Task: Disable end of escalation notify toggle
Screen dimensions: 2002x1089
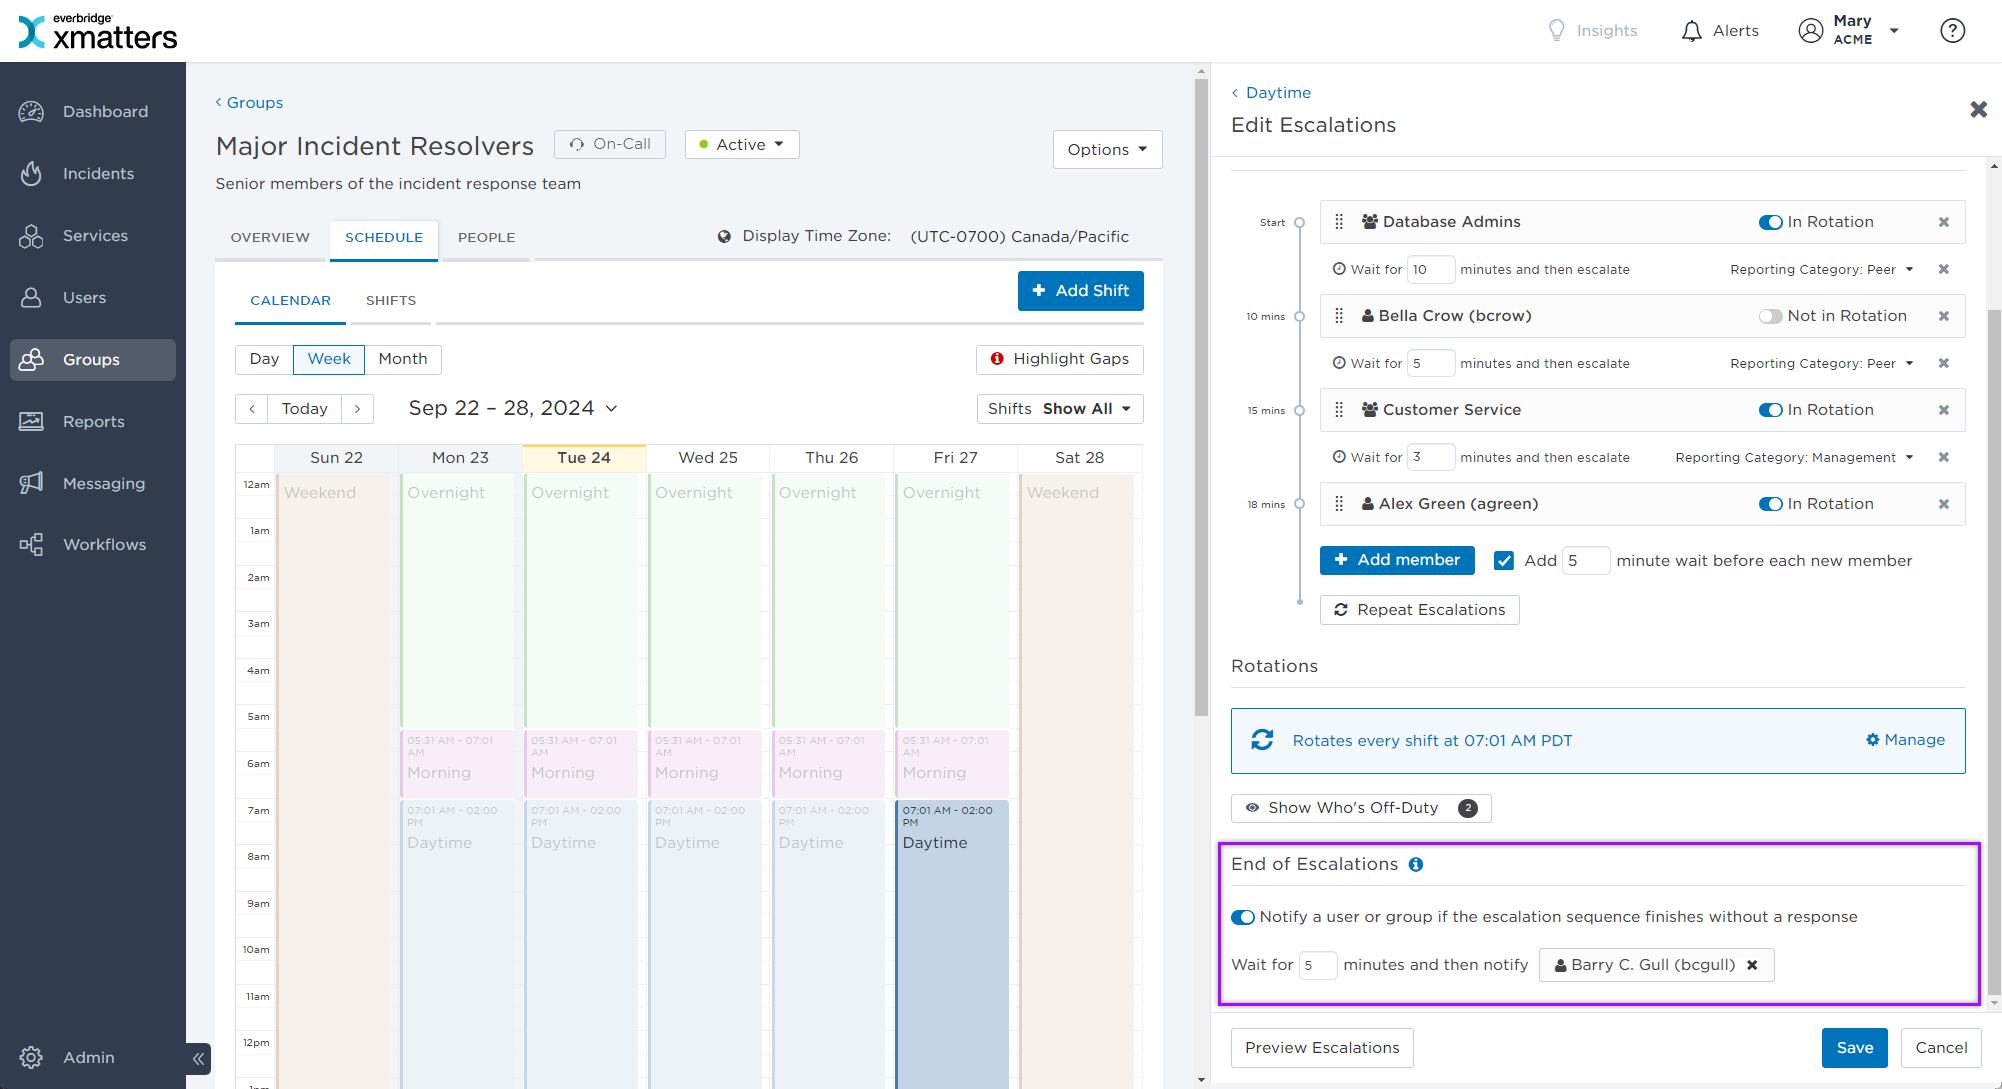Action: (1243, 917)
